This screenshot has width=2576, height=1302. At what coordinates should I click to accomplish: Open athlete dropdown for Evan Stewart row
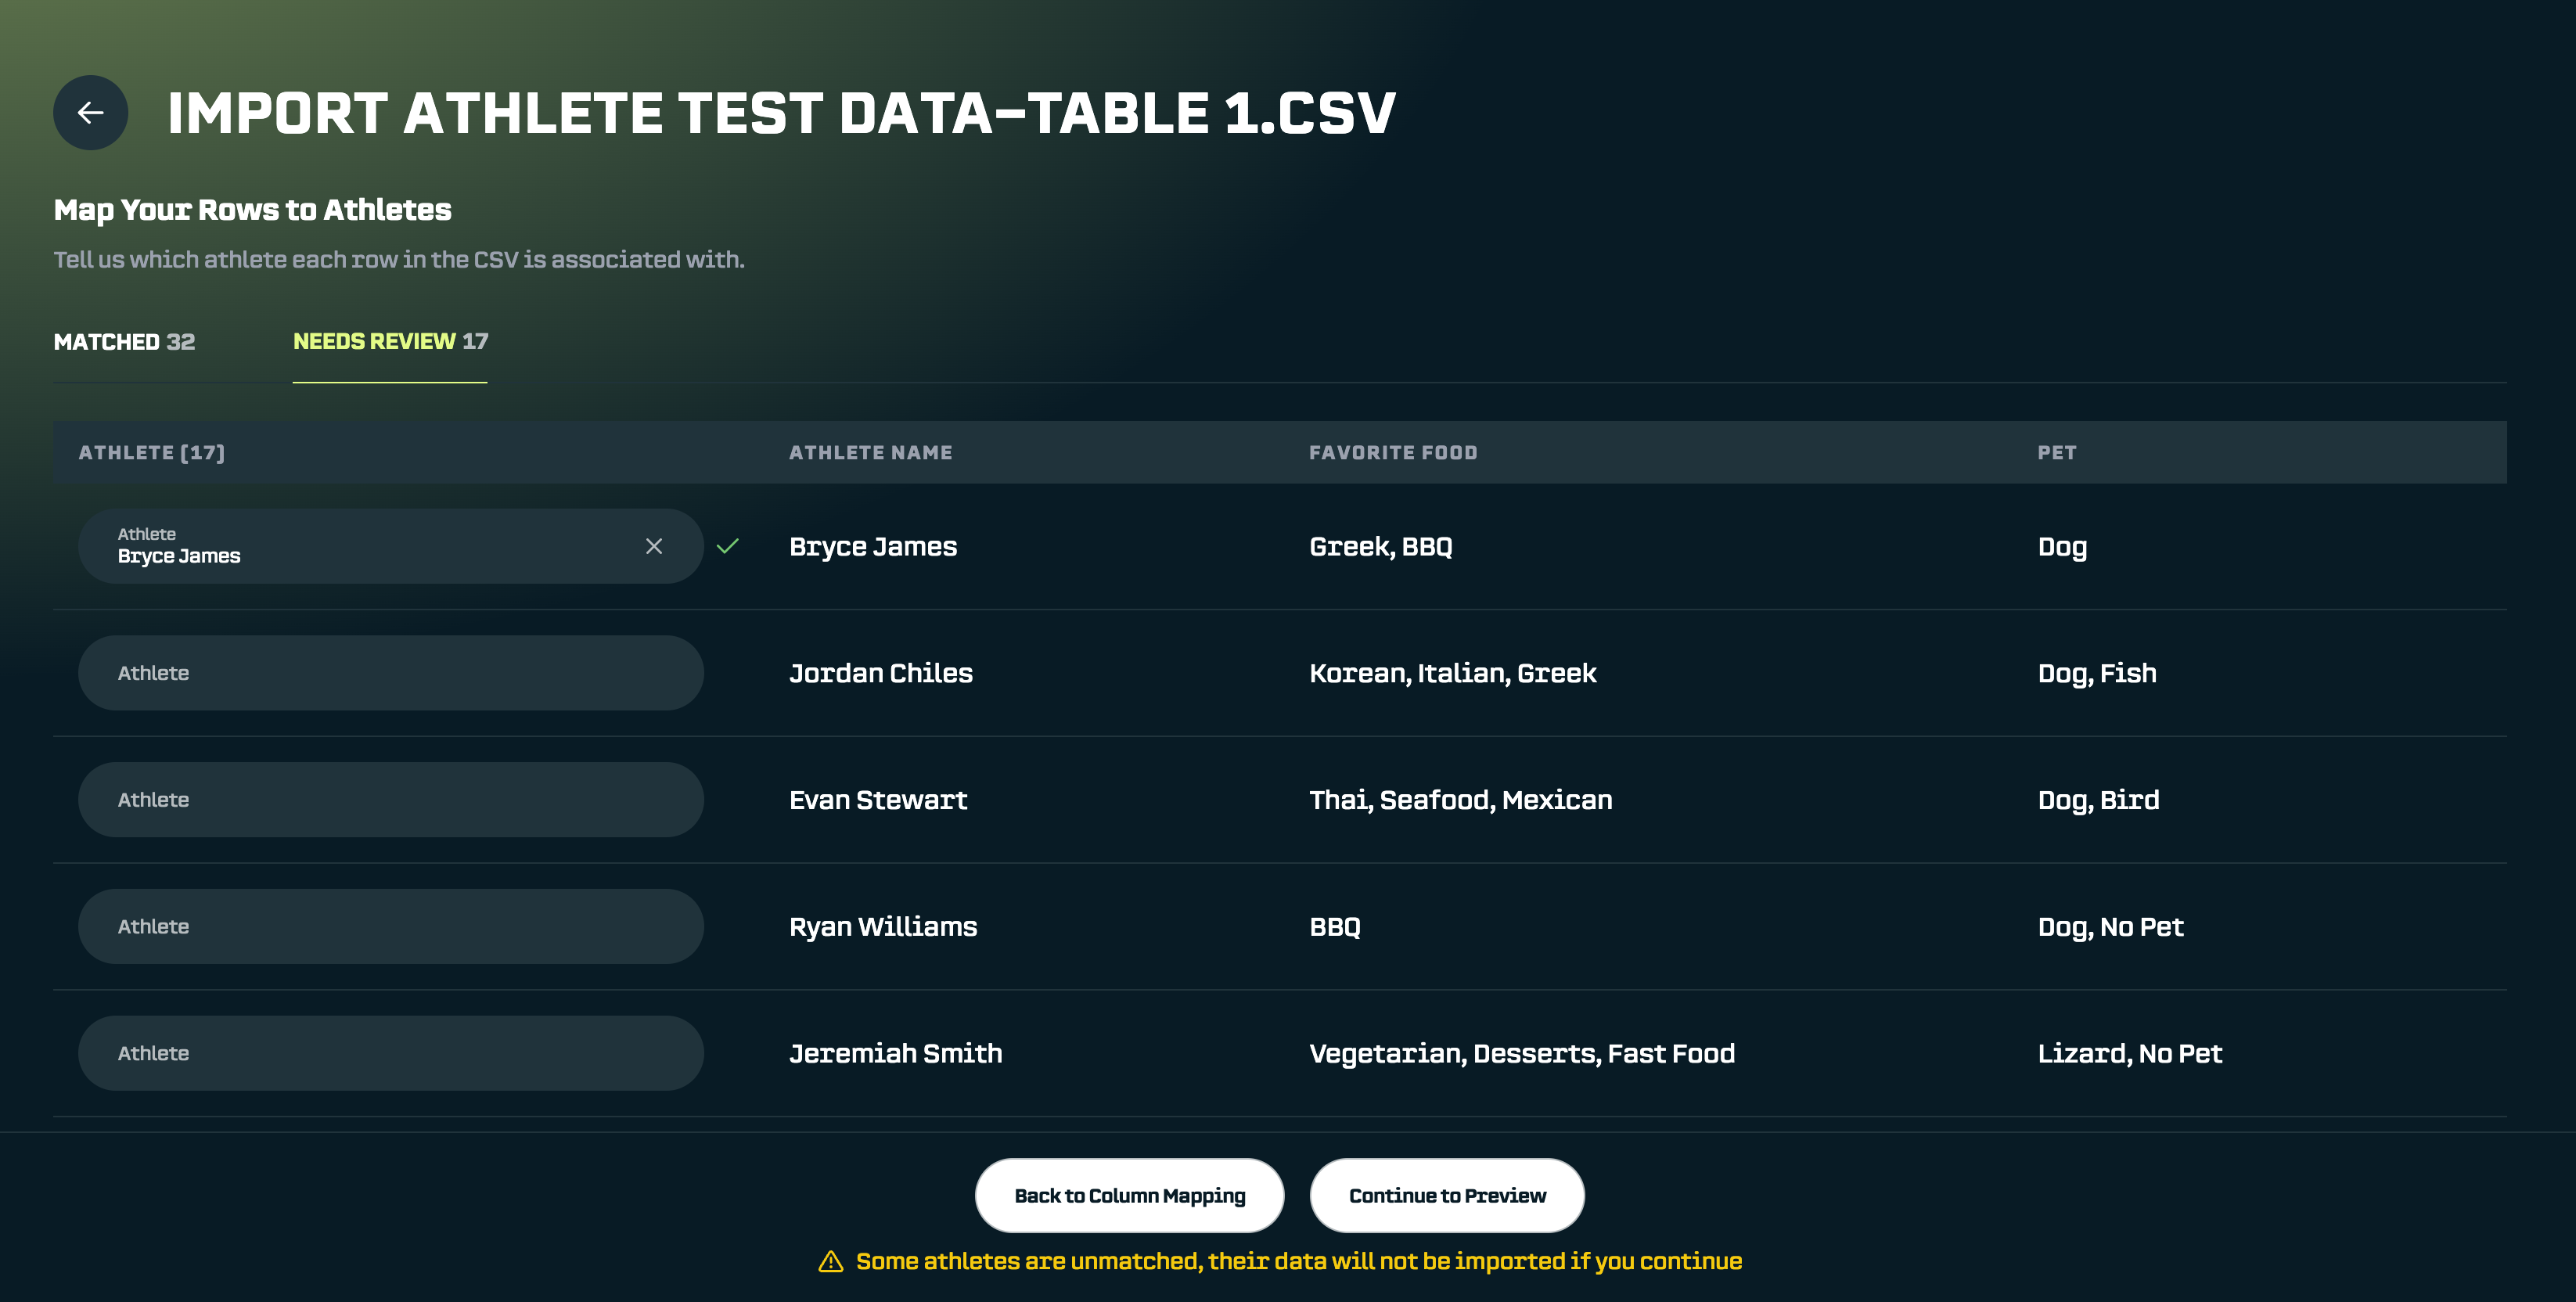(391, 800)
